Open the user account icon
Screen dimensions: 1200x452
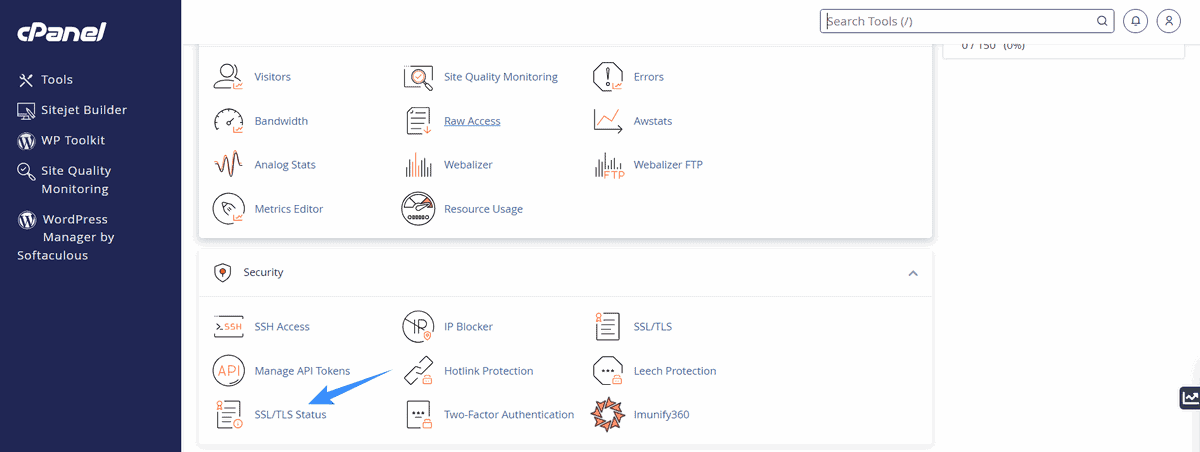coord(1169,21)
